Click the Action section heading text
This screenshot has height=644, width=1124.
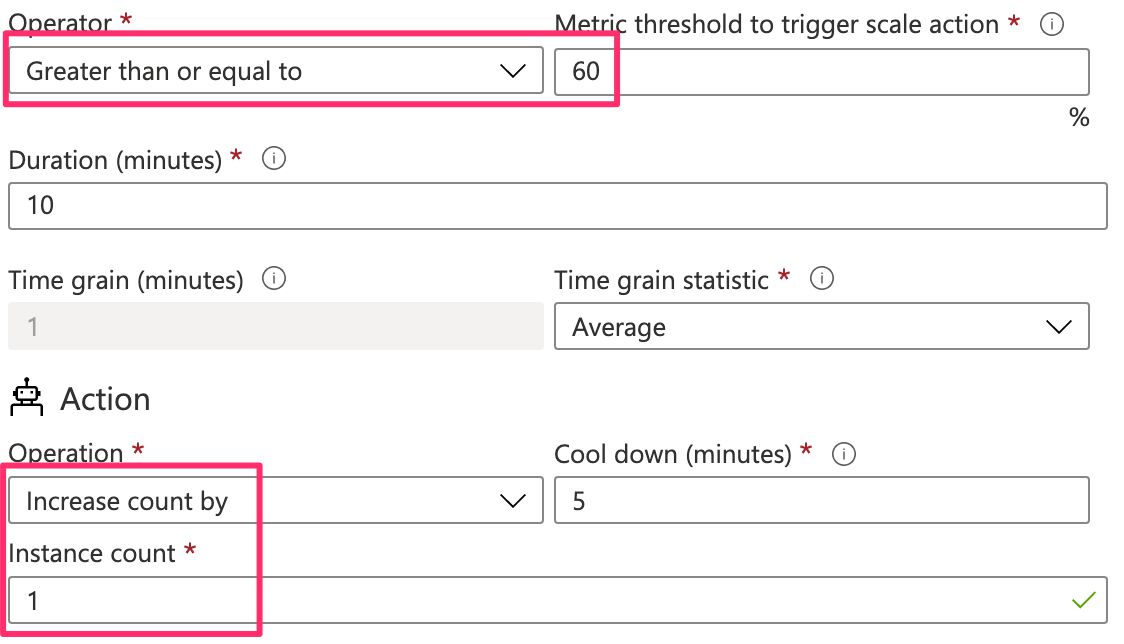click(105, 399)
